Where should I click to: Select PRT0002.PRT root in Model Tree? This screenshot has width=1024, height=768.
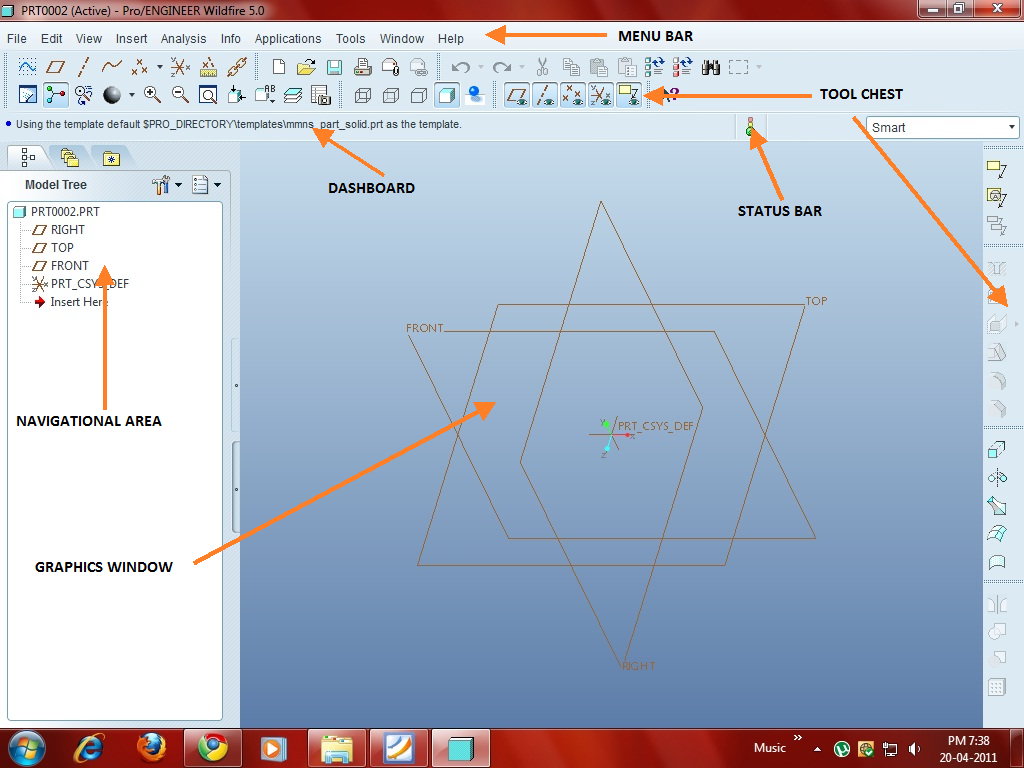click(65, 212)
